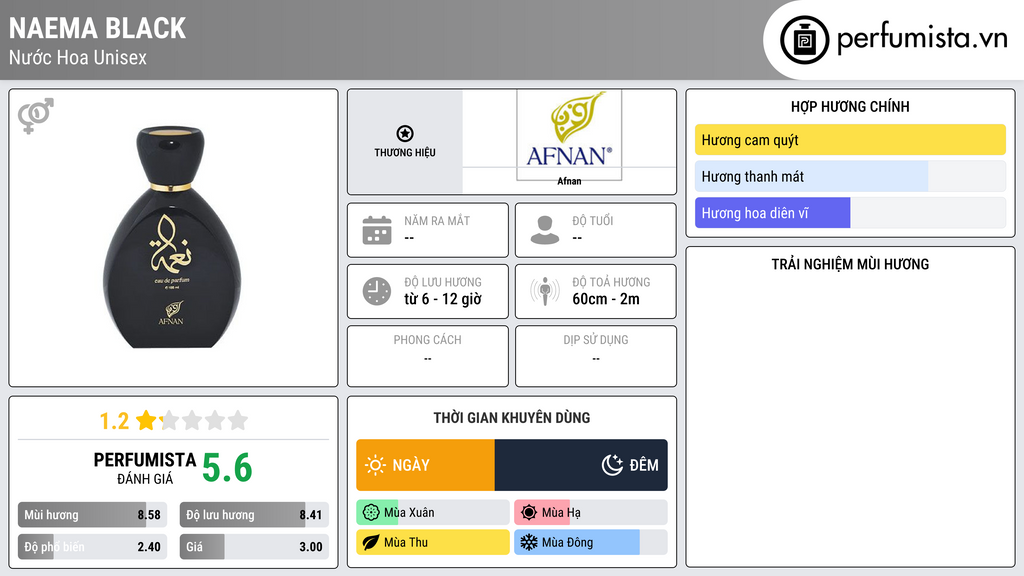Click the person icon for Độ Tuổi

(x=544, y=230)
